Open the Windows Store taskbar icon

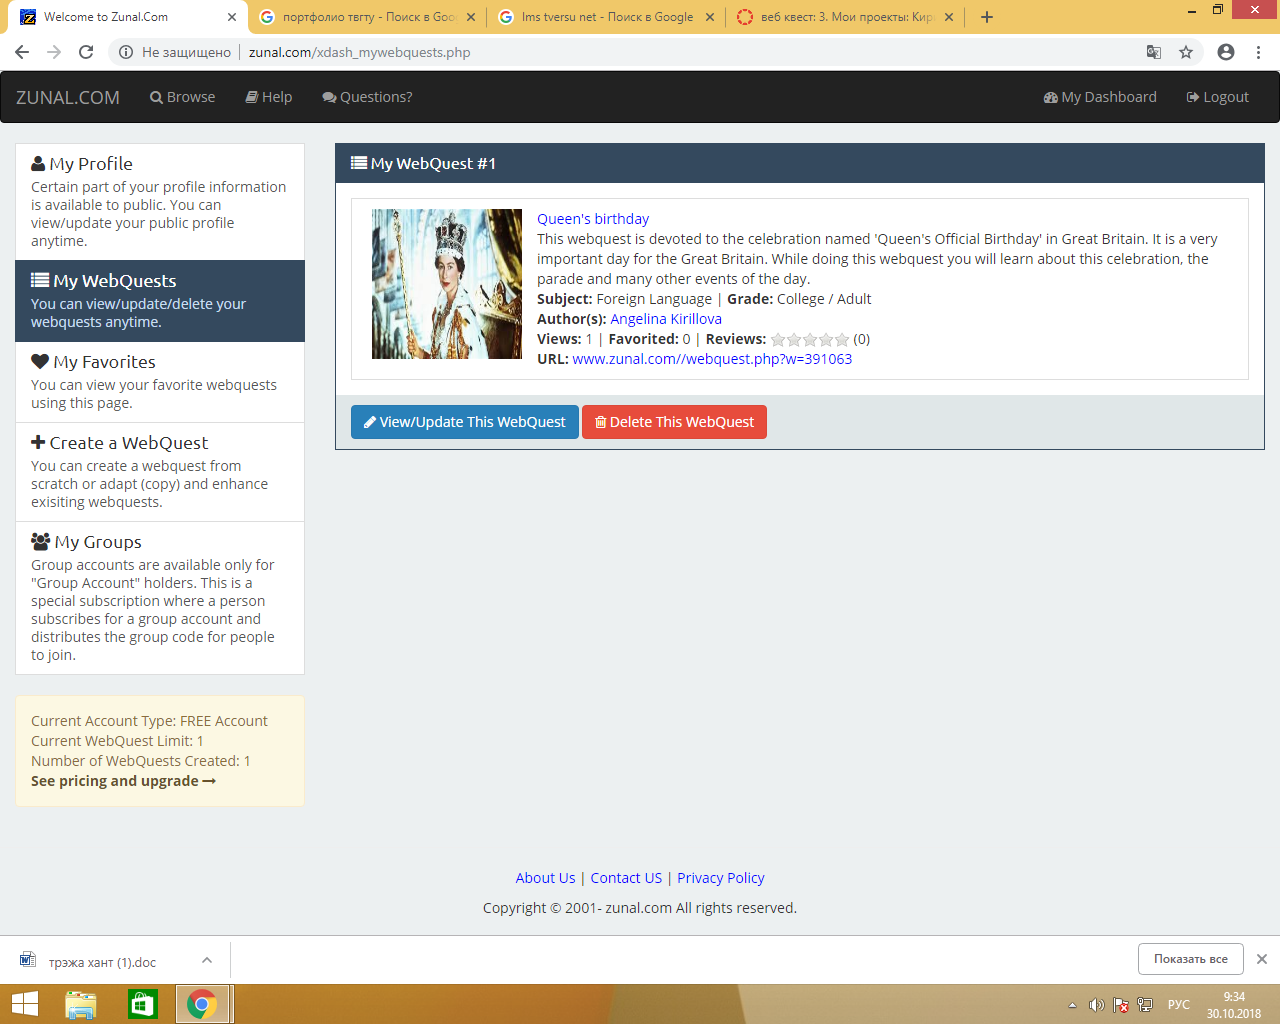[x=142, y=1004]
